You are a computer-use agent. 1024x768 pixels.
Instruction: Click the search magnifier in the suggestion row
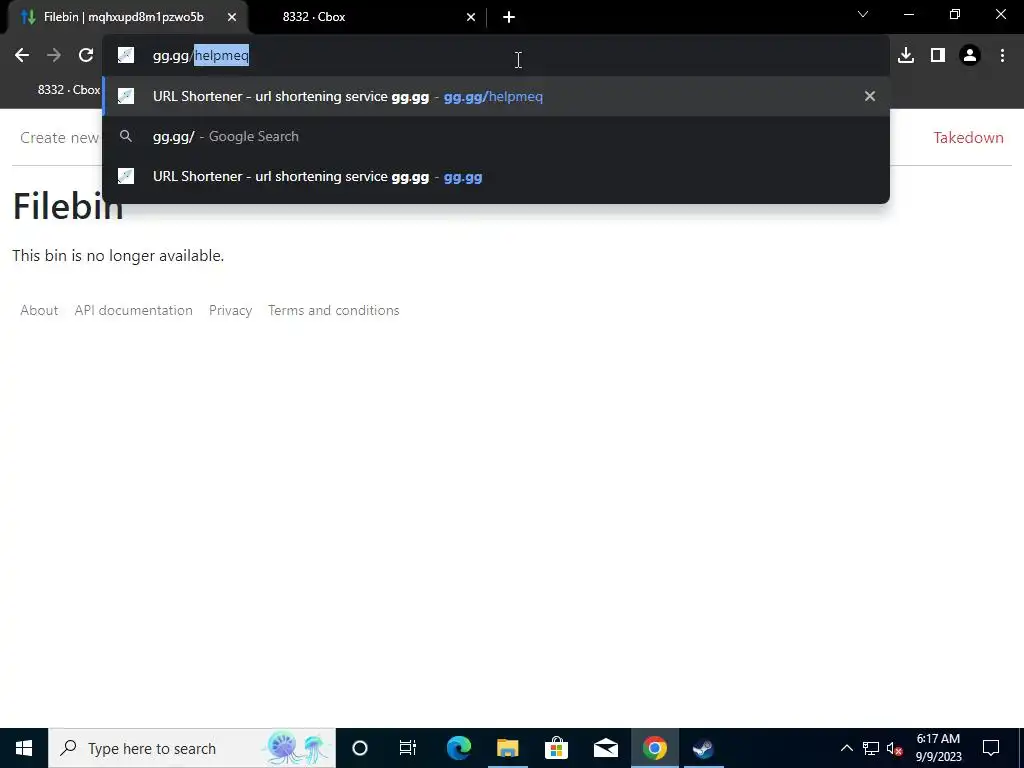pyautogui.click(x=125, y=136)
